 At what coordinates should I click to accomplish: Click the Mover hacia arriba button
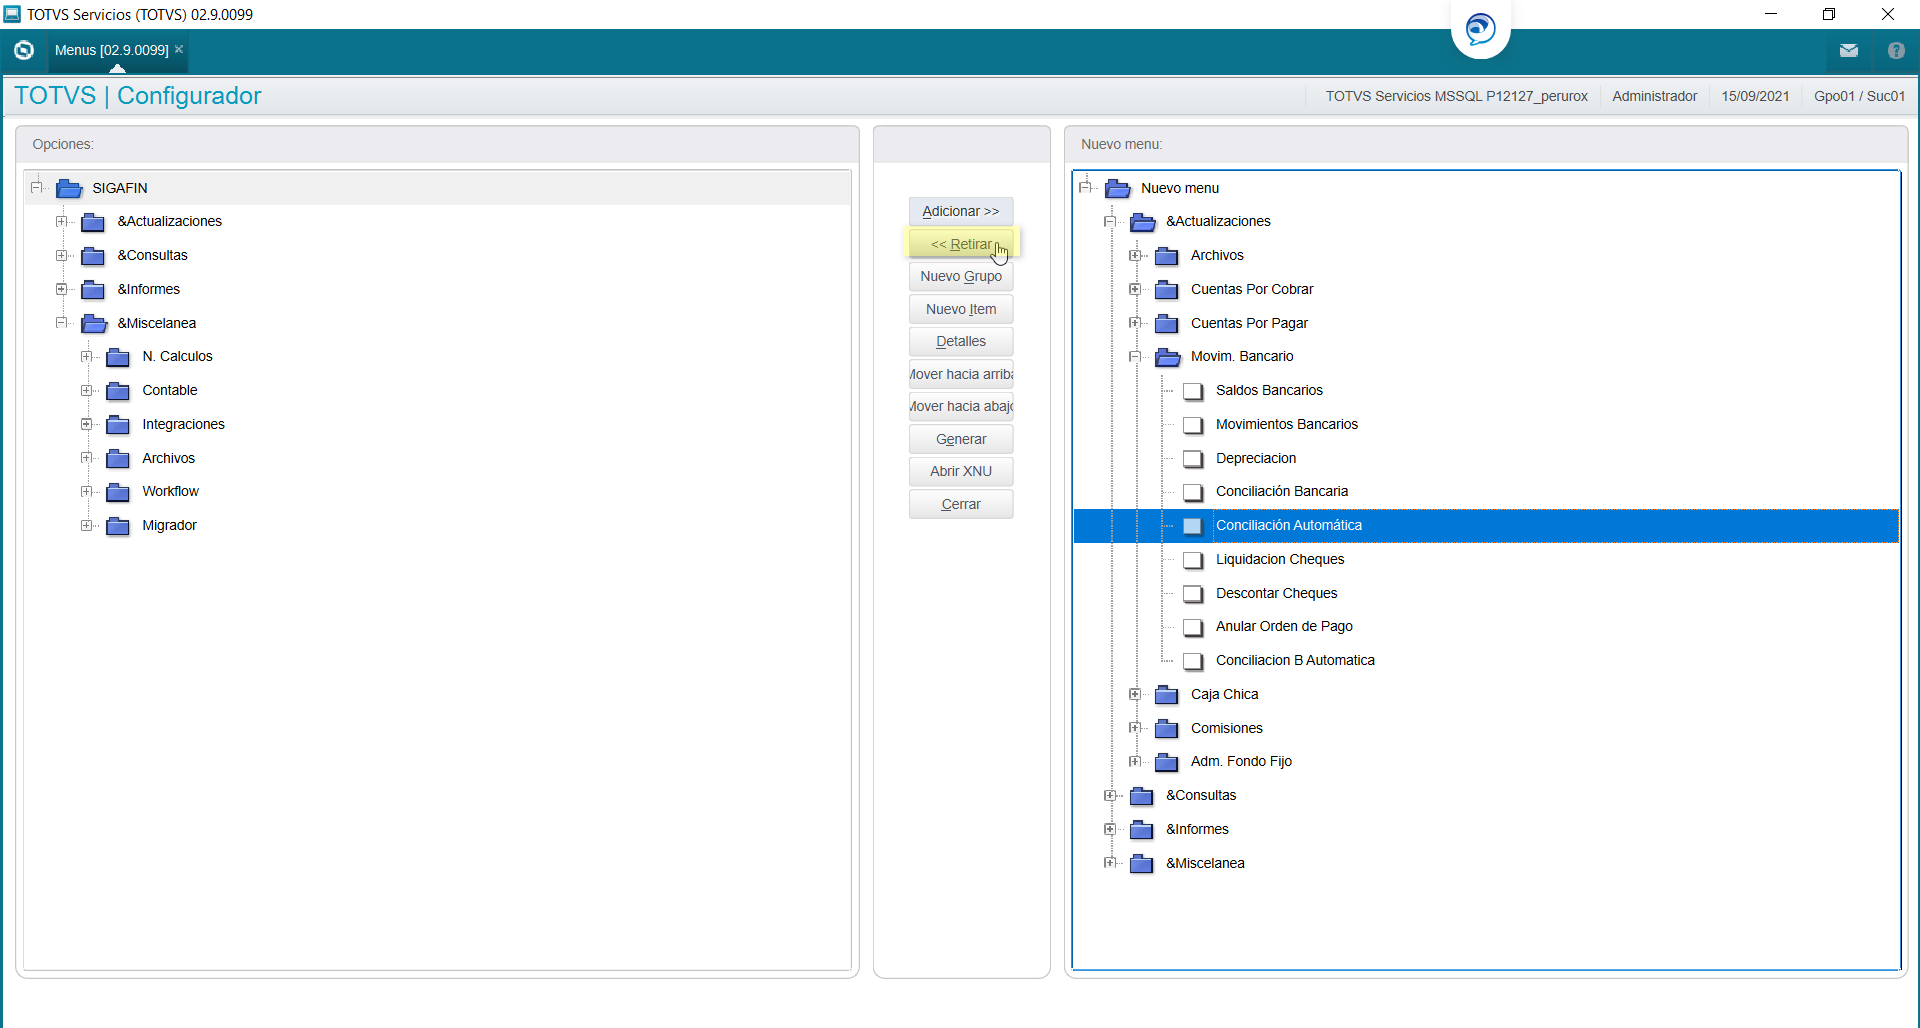click(x=961, y=374)
